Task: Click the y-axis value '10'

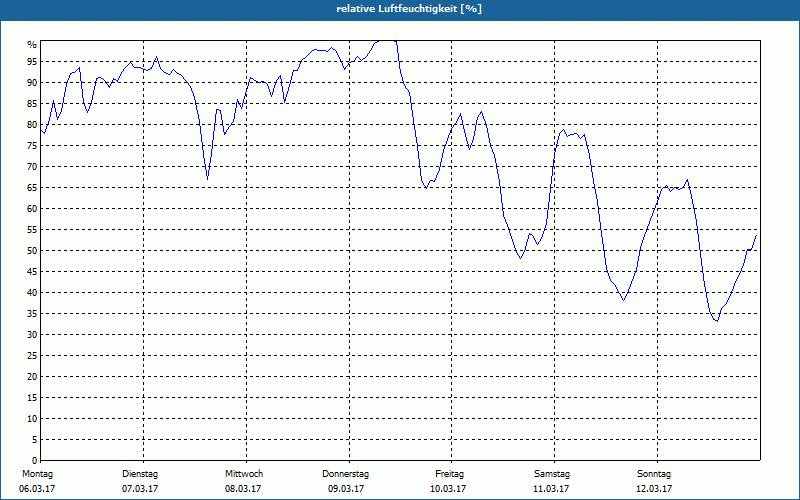Action: click(x=32, y=419)
